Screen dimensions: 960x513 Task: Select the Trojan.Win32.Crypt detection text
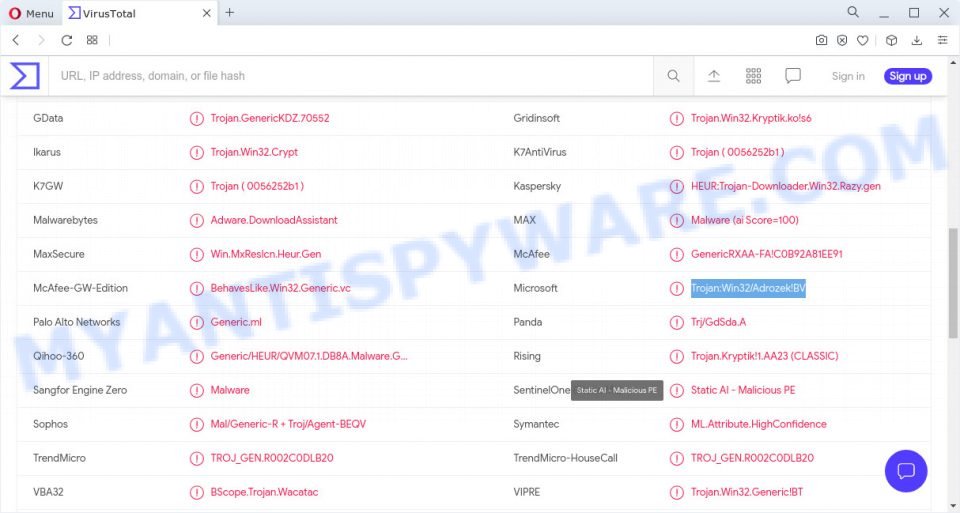254,152
